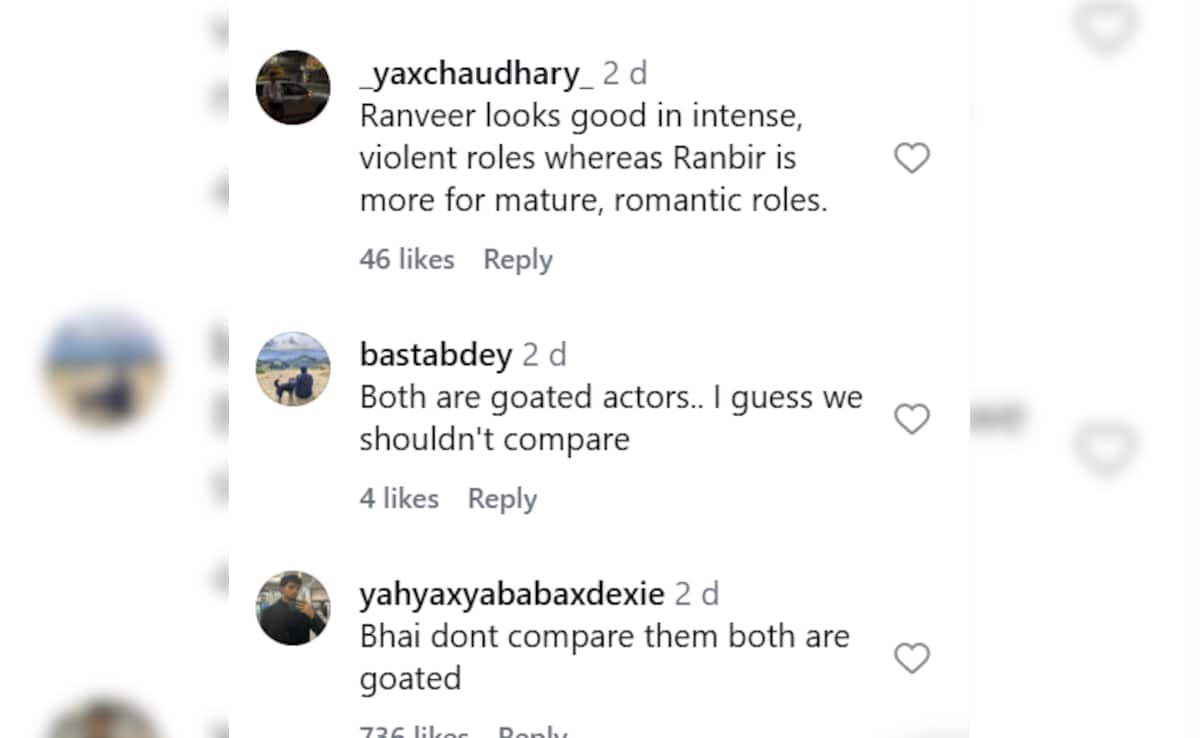This screenshot has width=1200, height=738.
Task: View the 46 likes list
Action: 406,260
